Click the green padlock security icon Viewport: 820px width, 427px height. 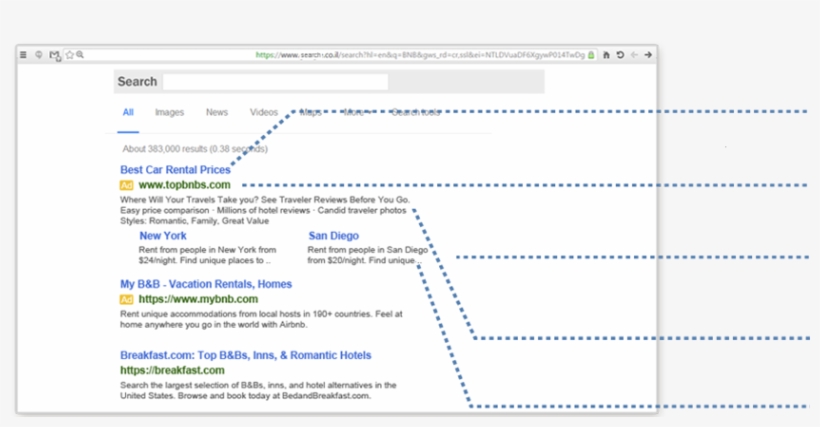[x=591, y=55]
